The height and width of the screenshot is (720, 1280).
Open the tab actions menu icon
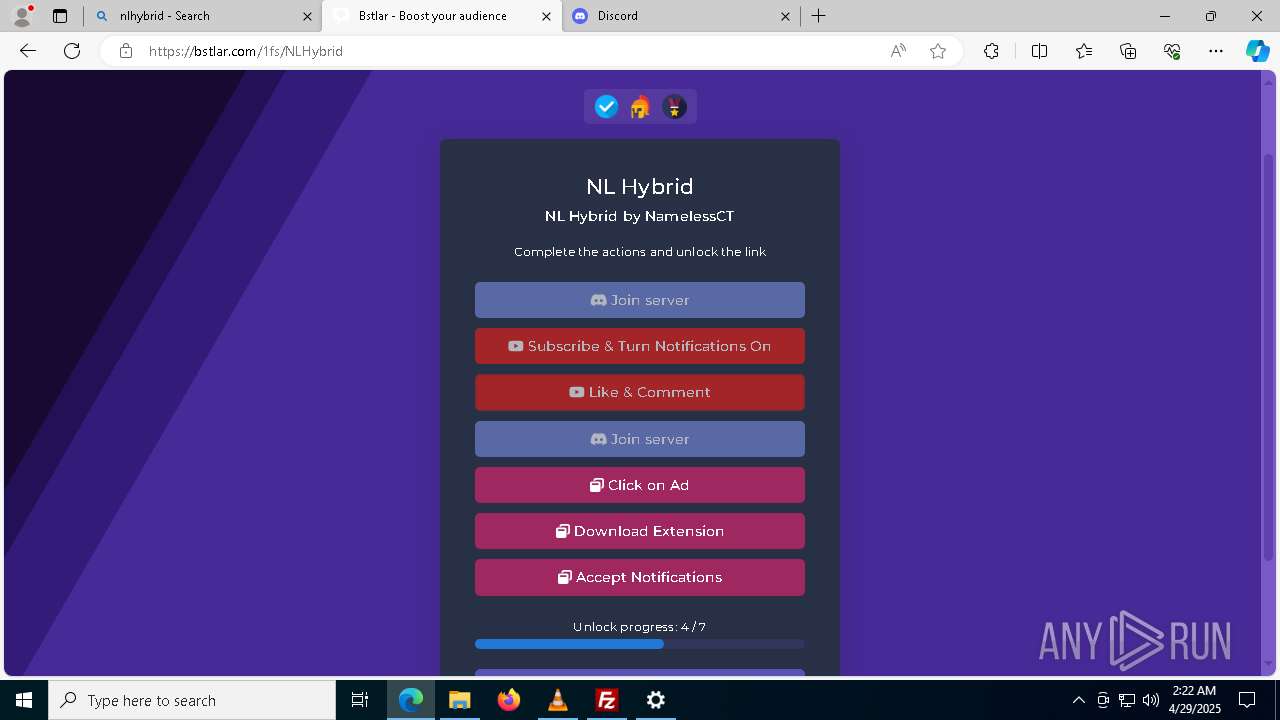click(60, 16)
